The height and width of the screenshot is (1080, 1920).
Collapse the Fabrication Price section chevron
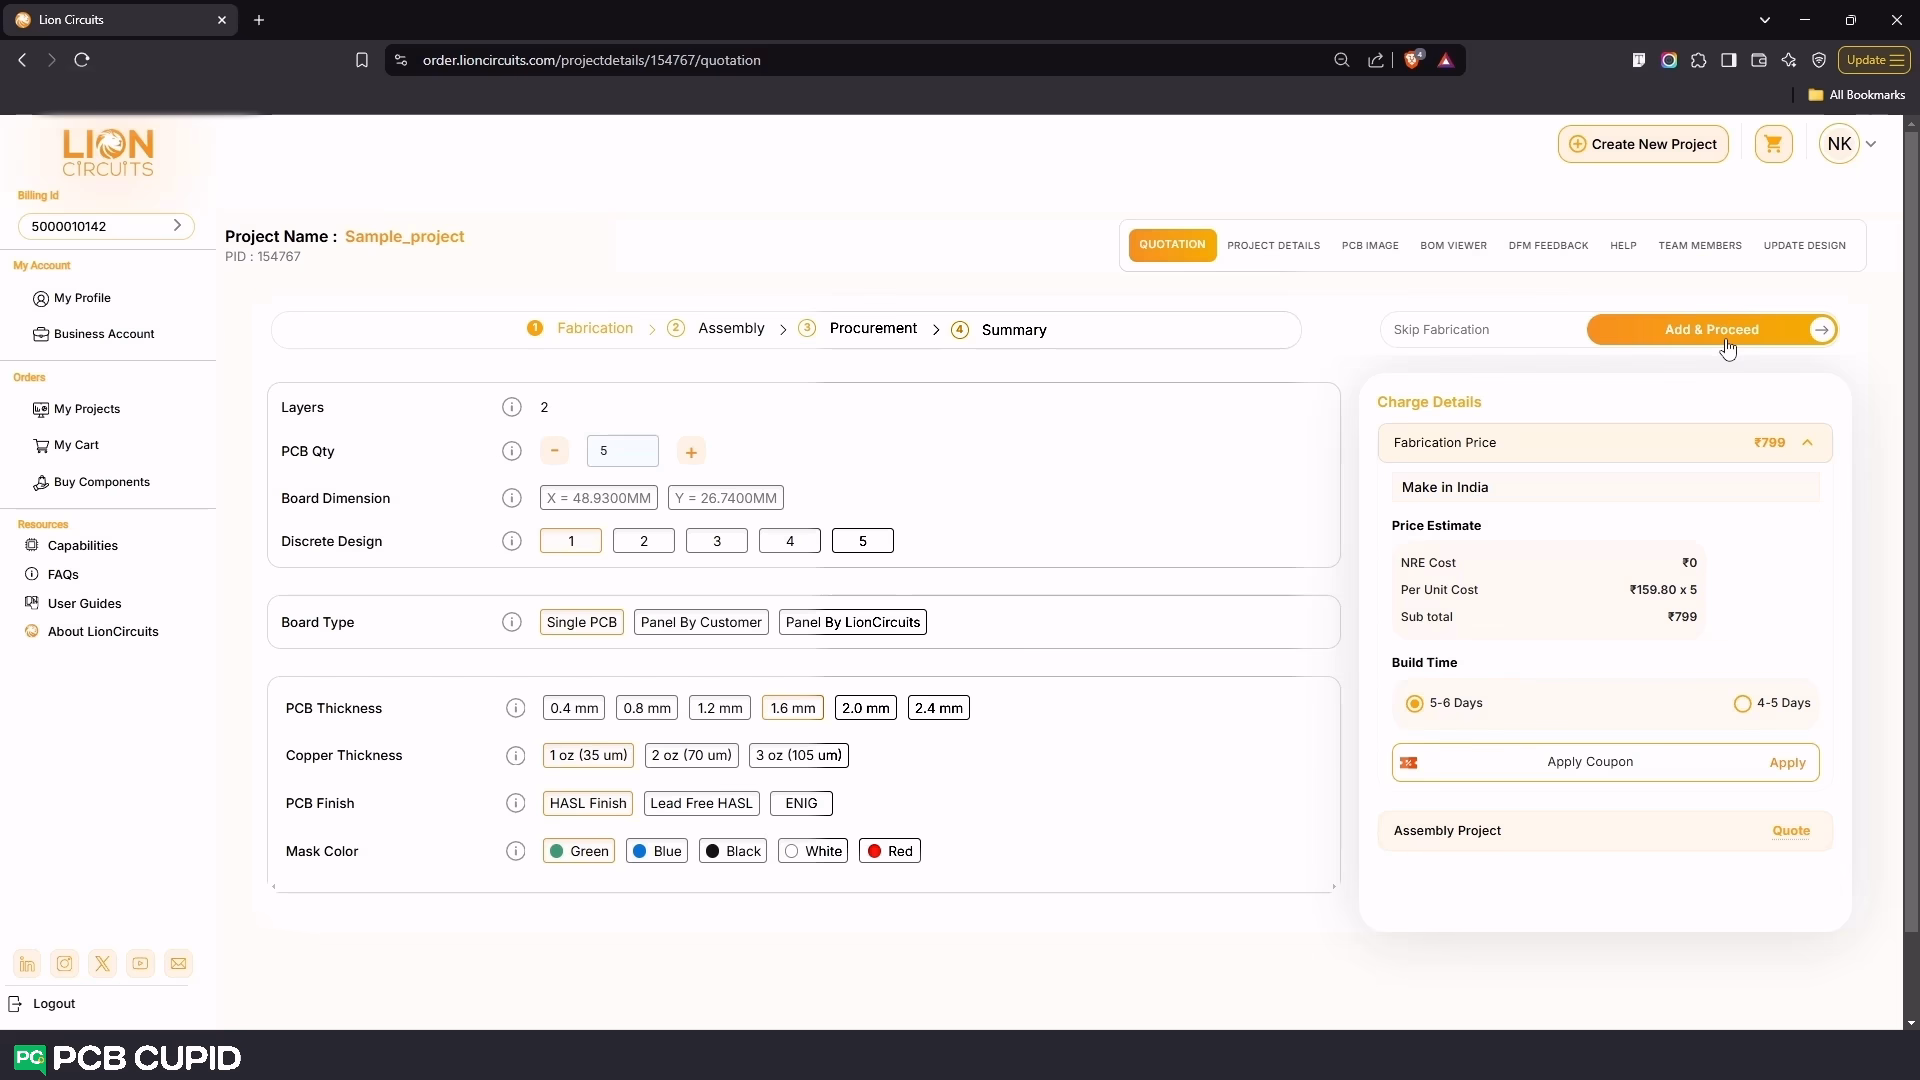(x=1807, y=443)
